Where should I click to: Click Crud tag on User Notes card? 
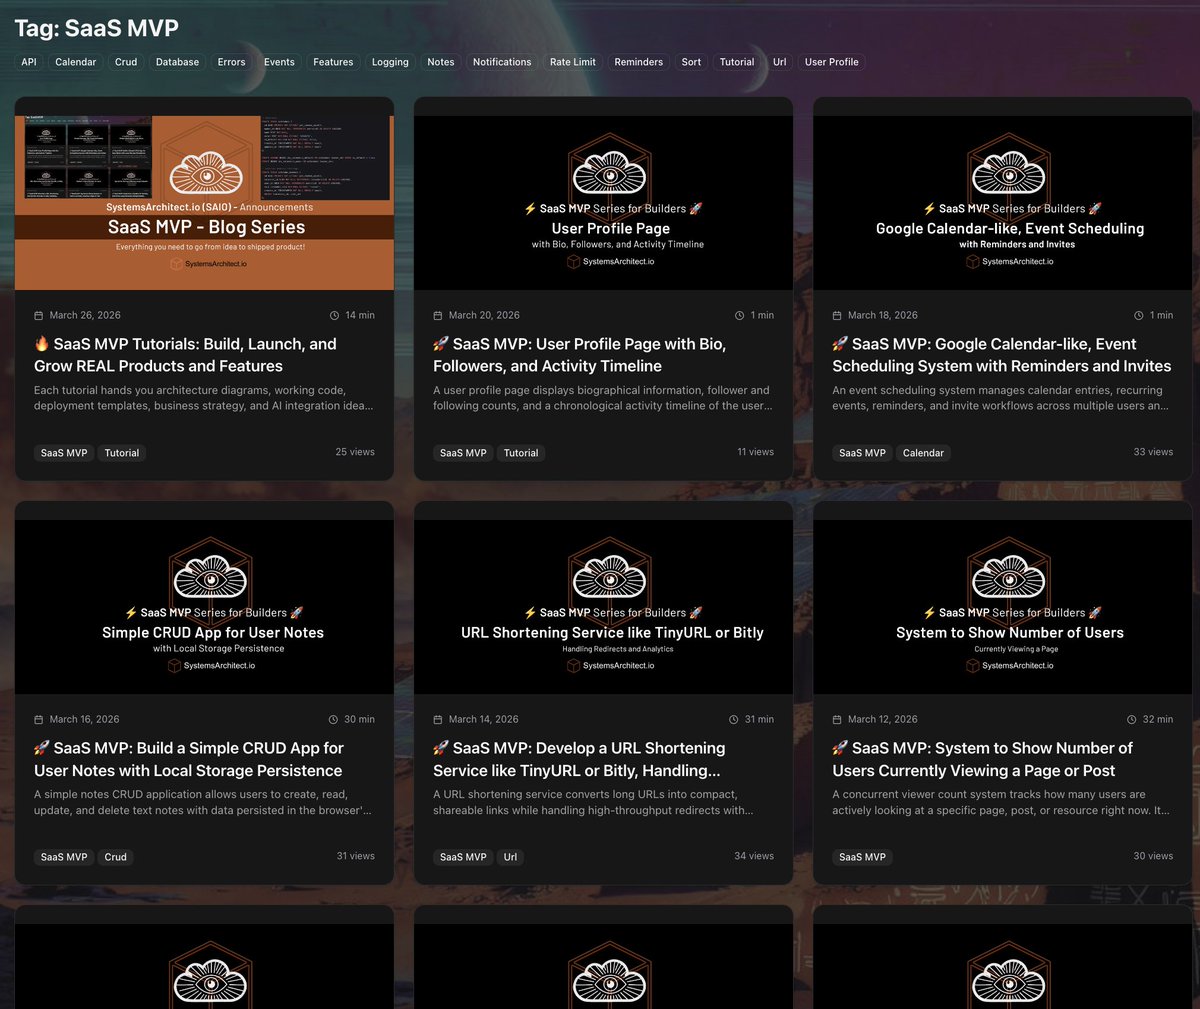(116, 857)
